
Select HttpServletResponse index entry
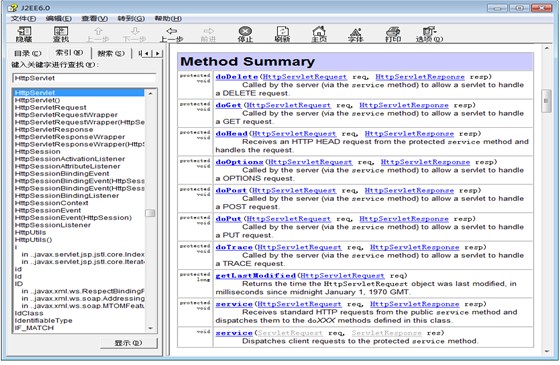coord(54,130)
